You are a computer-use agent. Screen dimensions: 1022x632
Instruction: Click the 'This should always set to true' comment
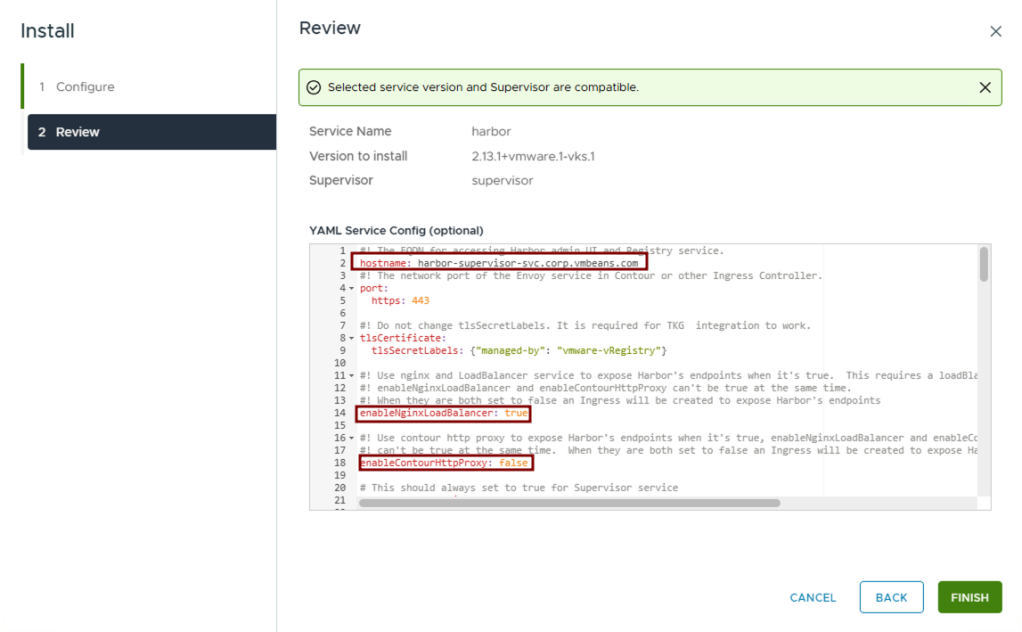(x=519, y=487)
